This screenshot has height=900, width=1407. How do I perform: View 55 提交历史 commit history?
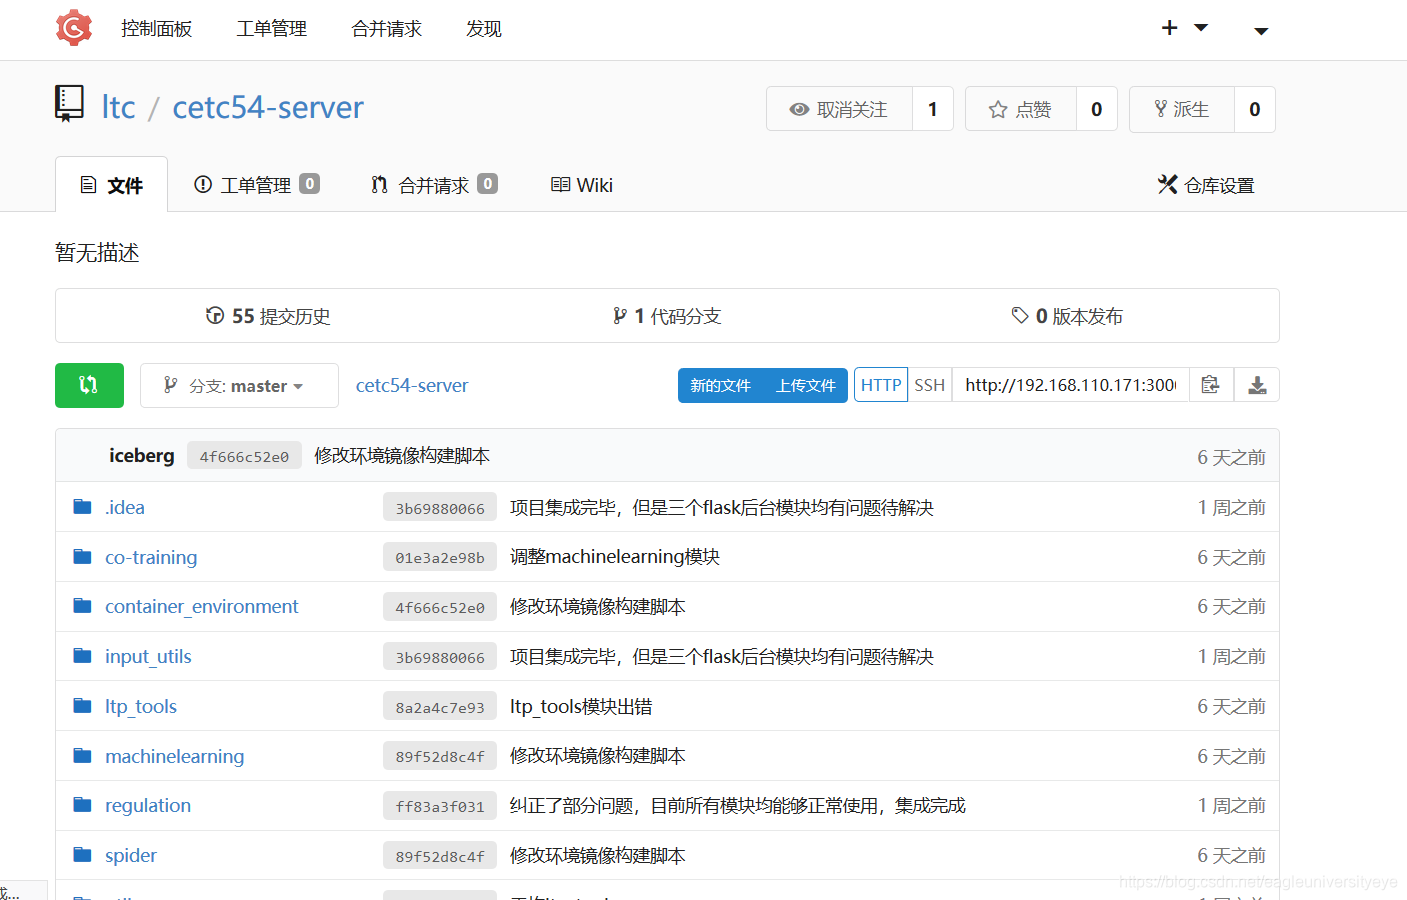click(268, 316)
